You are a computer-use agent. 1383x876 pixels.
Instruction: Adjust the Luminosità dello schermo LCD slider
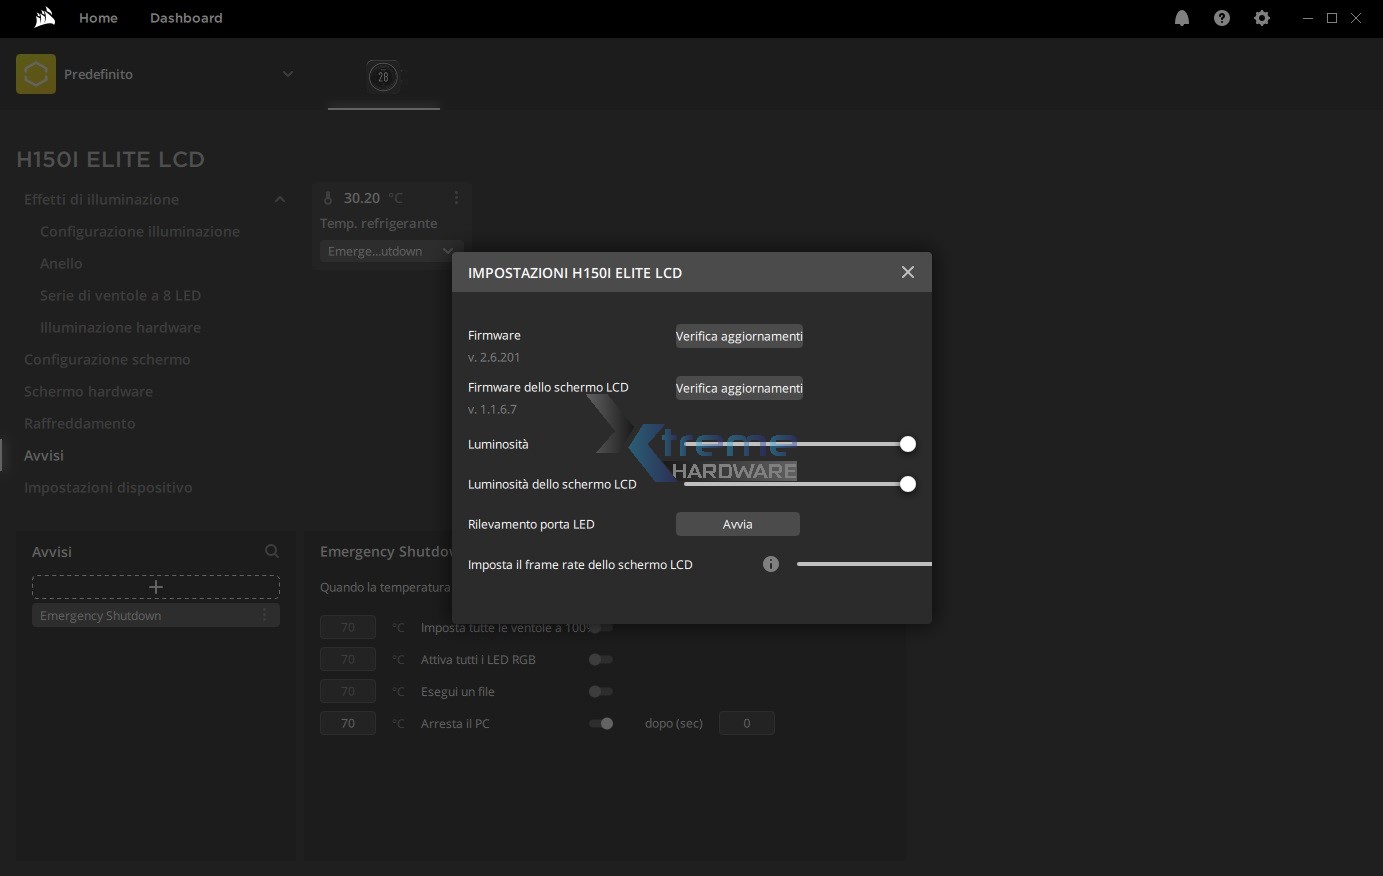(907, 484)
